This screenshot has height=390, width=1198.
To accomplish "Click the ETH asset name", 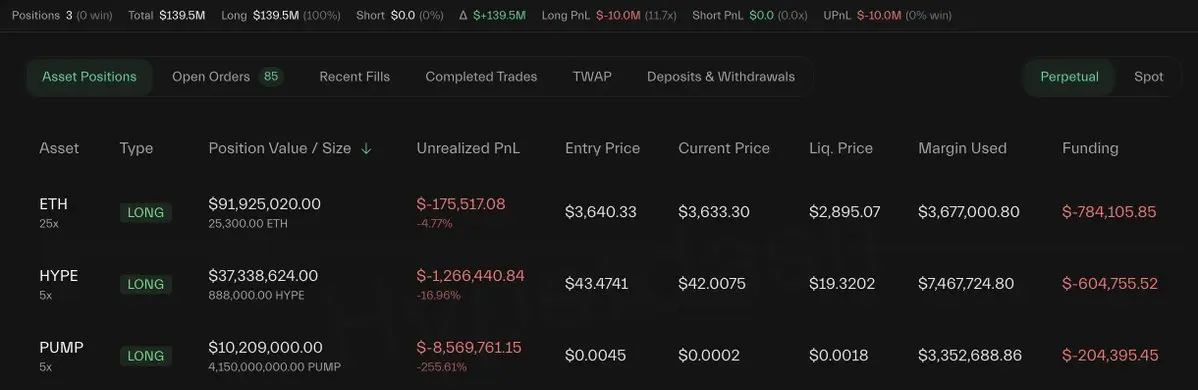I will pos(53,204).
